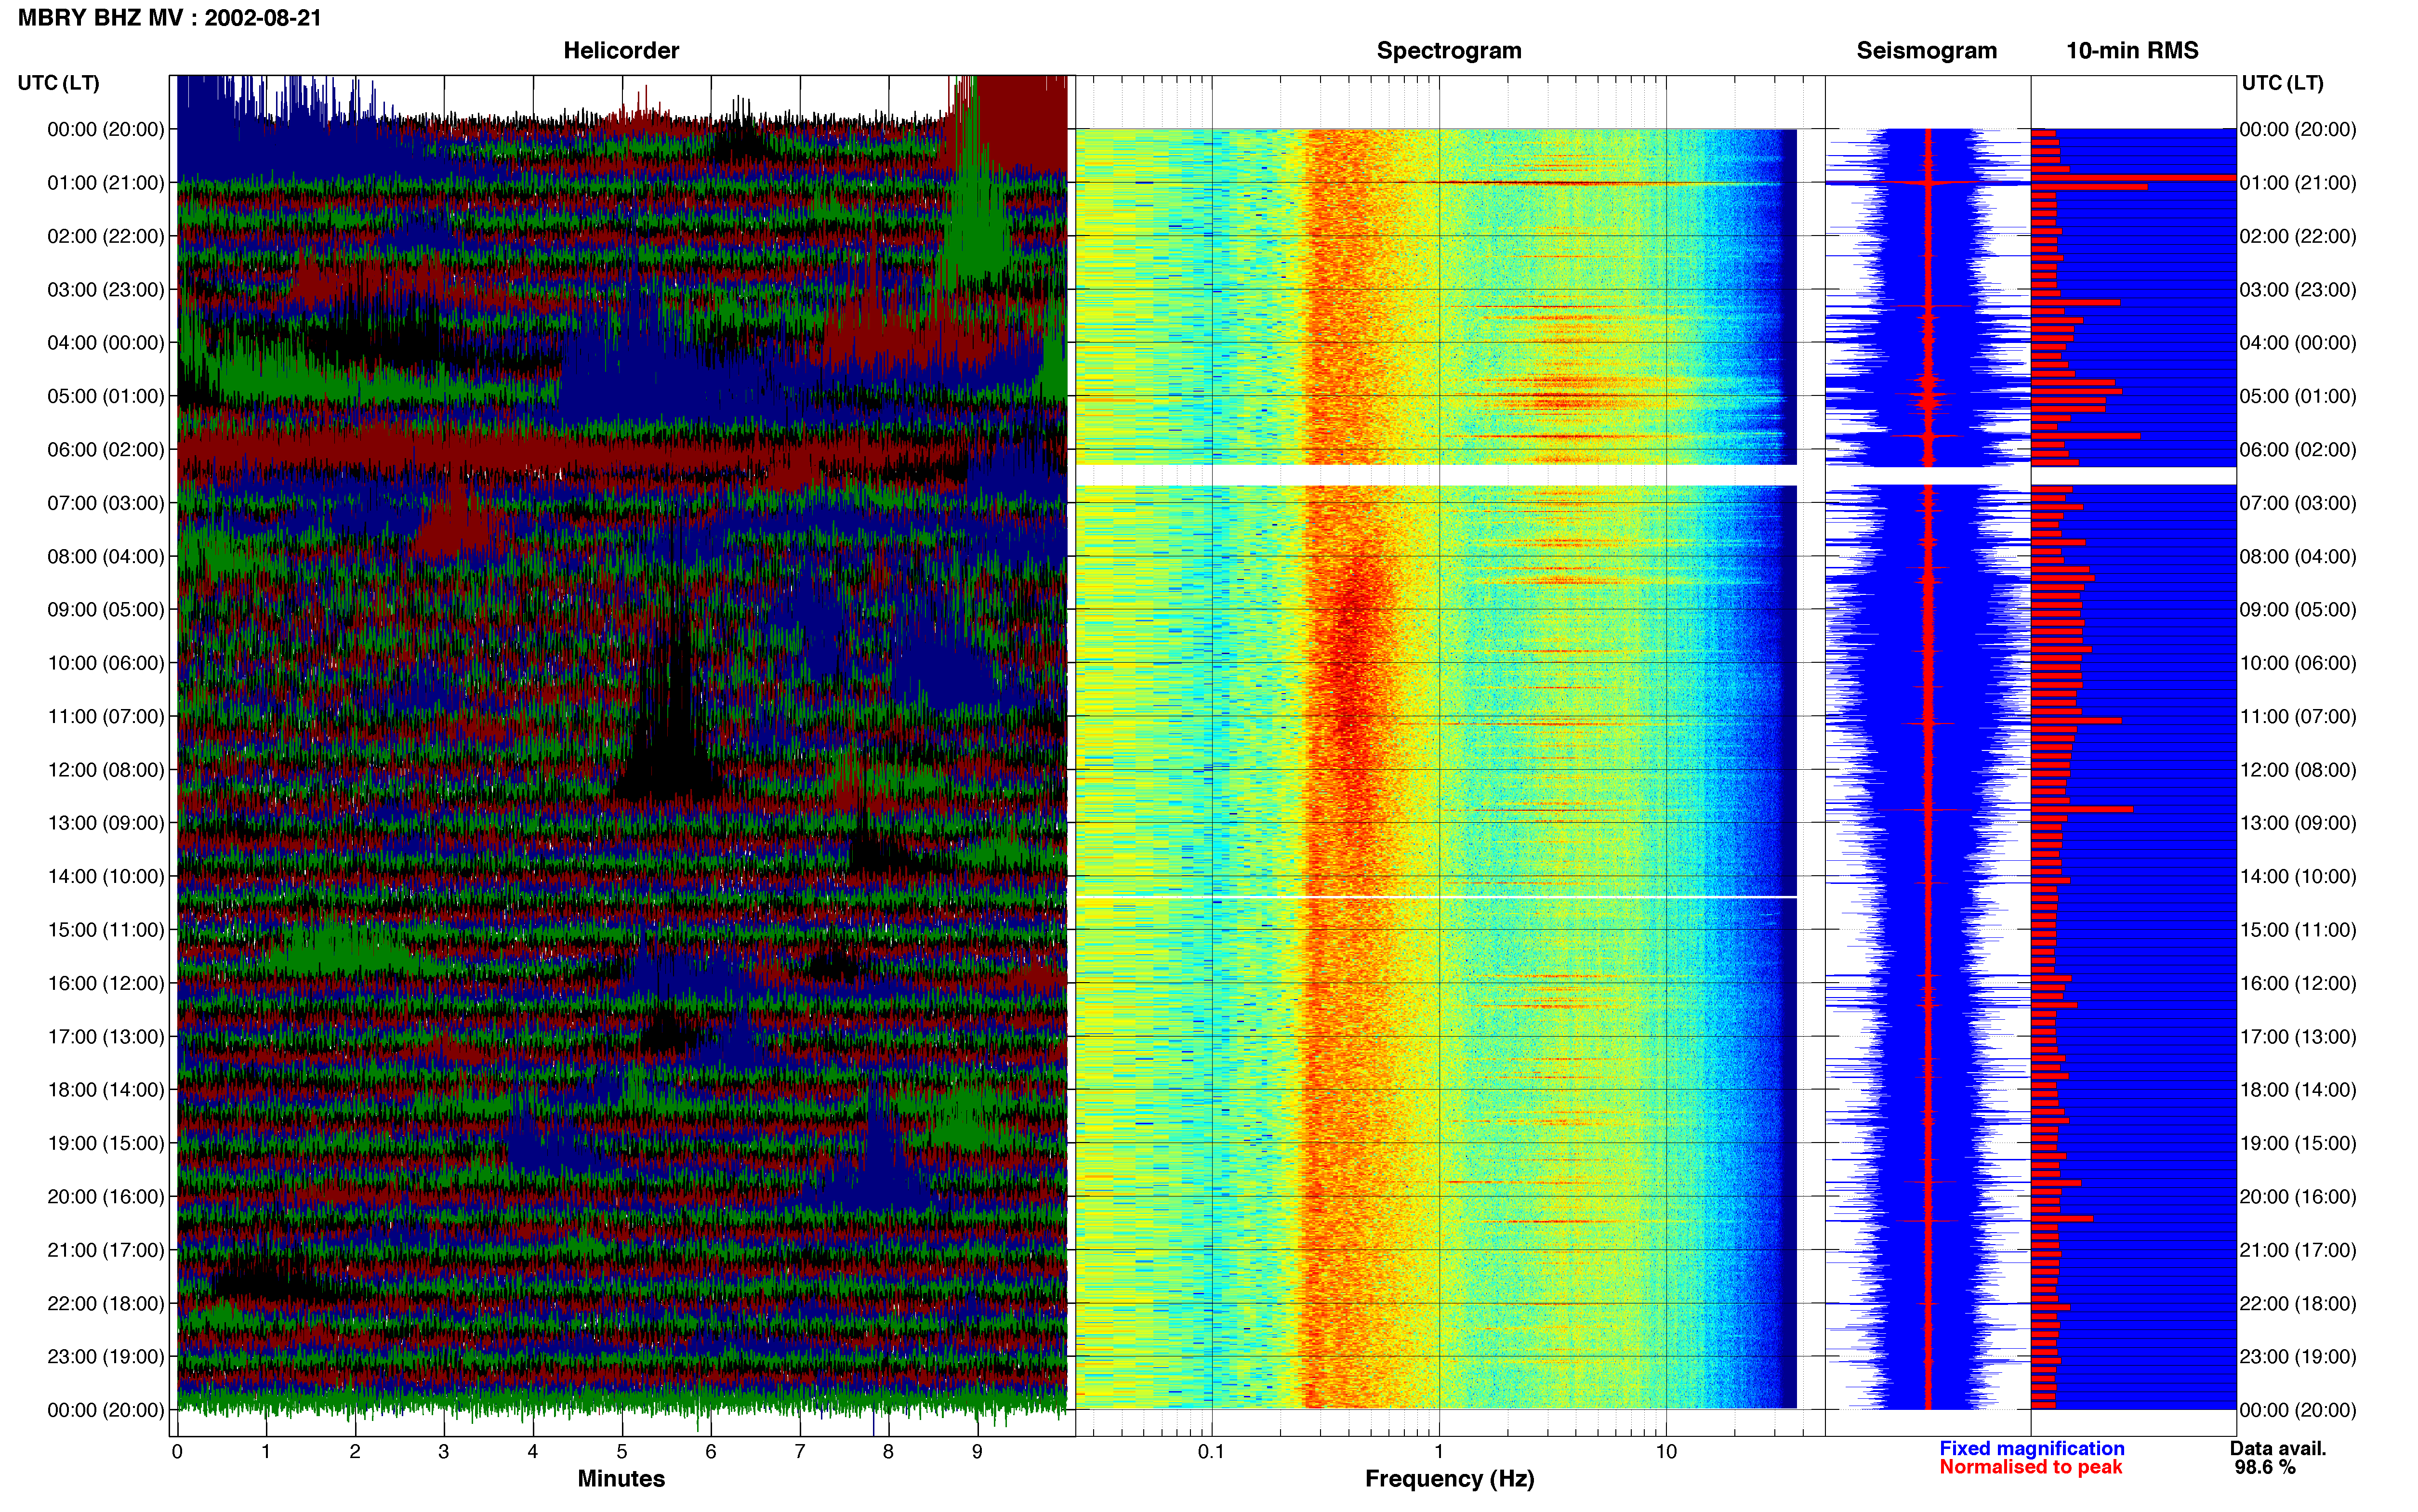Select the '98.6 %' data availability value
The height and width of the screenshot is (1512, 2418).
tap(2265, 1467)
